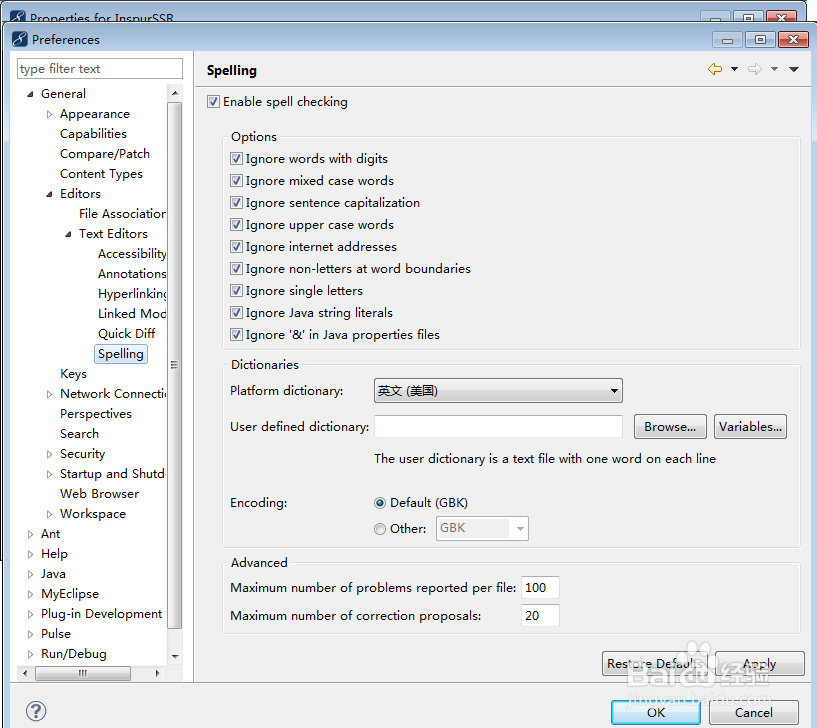Collapse the Text Editors tree node
The image size is (817, 728).
[x=68, y=235]
